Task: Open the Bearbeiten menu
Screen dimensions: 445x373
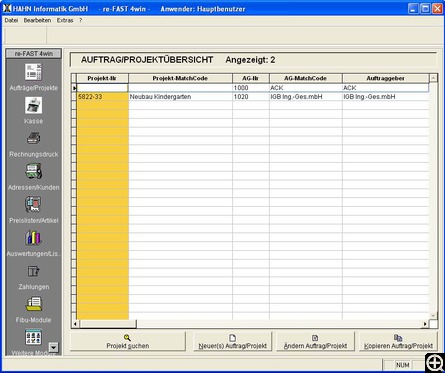Action: point(37,20)
